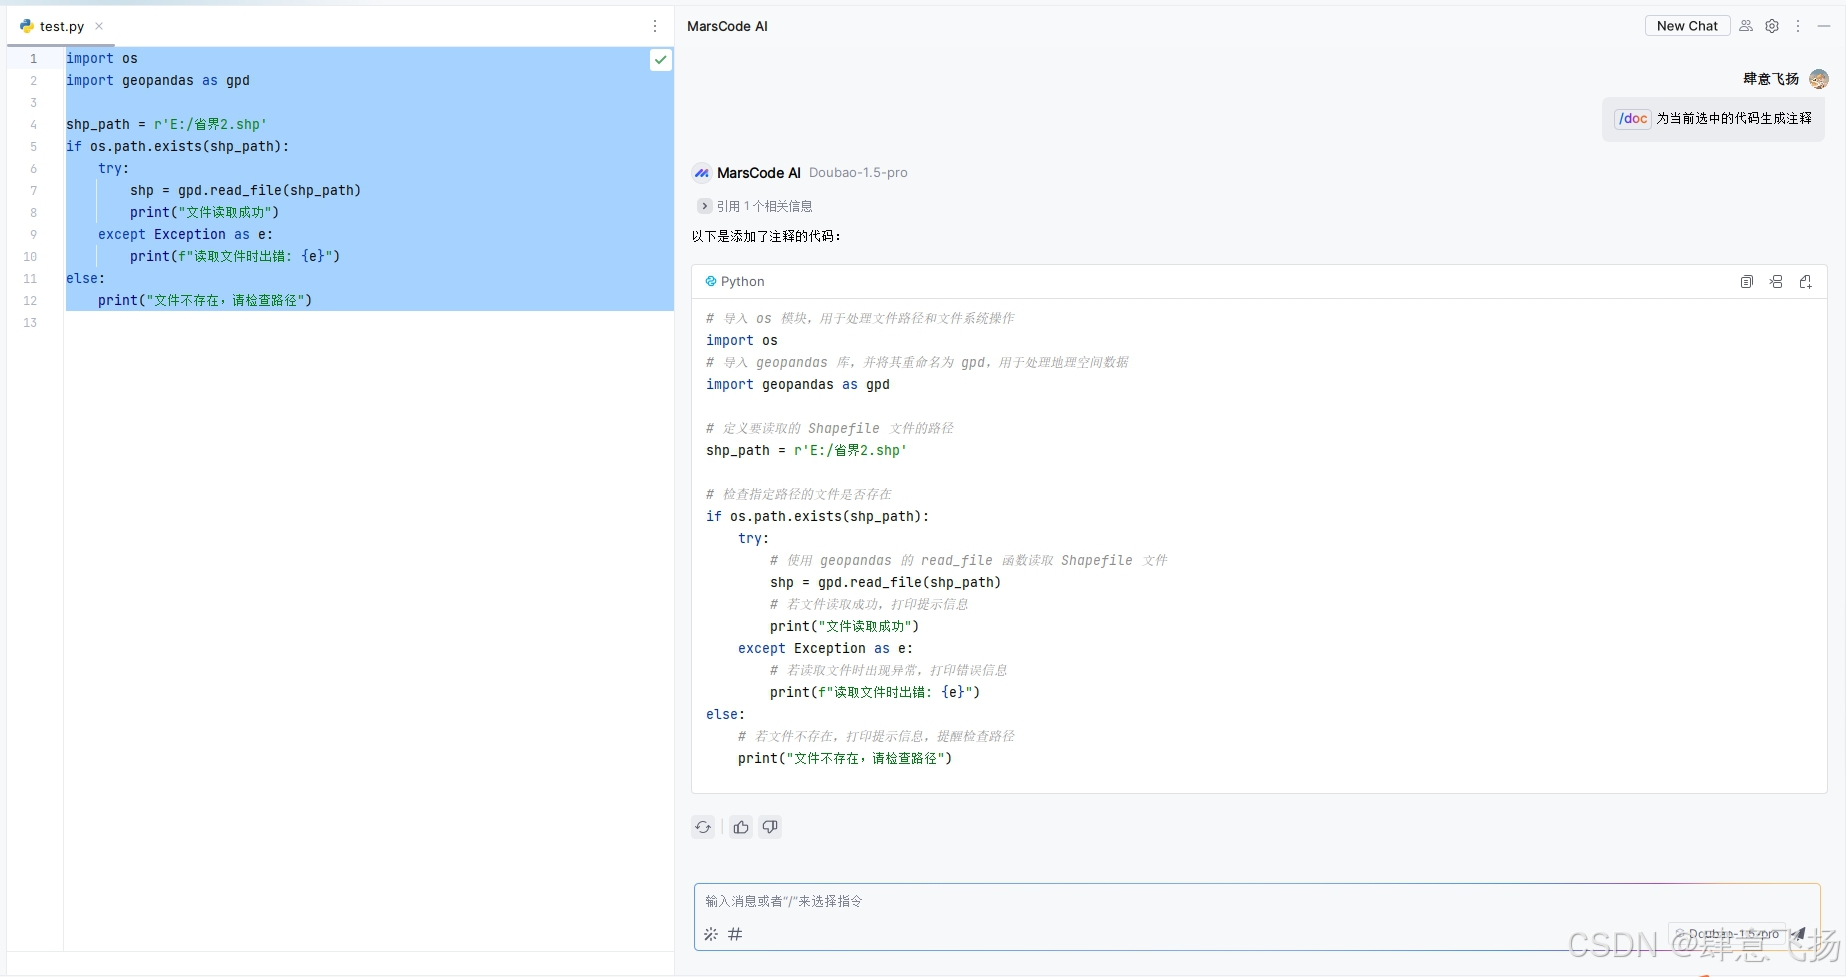Give the response a thumbs up
This screenshot has height=977, width=1846.
click(x=741, y=827)
